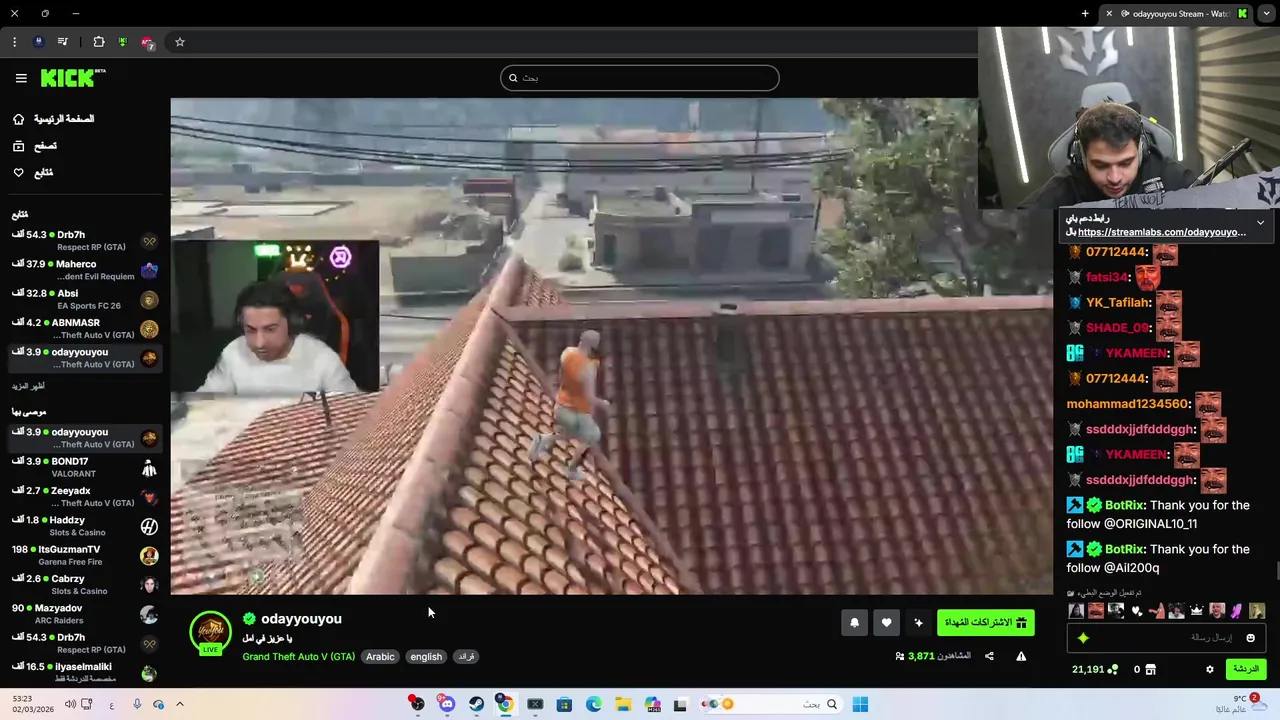The width and height of the screenshot is (1280, 720).
Task: Open the emoji picker in chat input
Action: pyautogui.click(x=1250, y=638)
